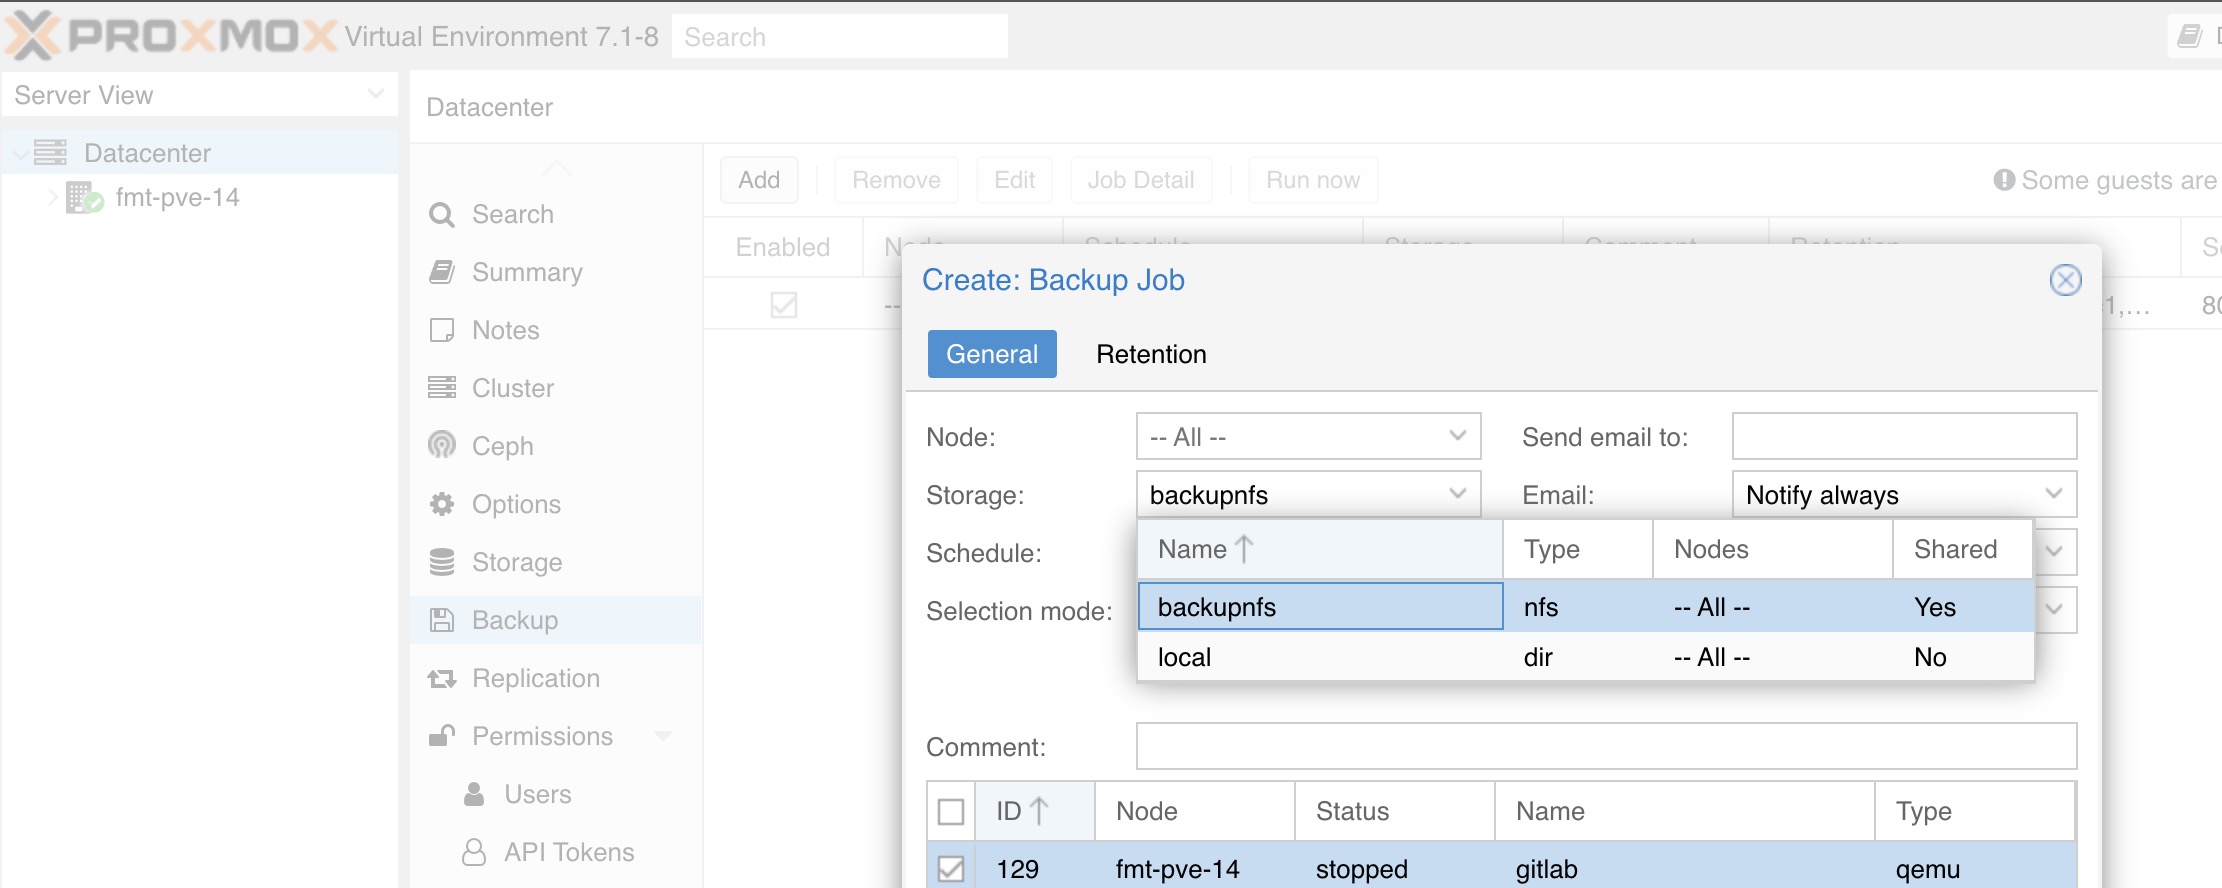Toggle the select-all checkbox in ID header
This screenshot has height=888, width=2222.
(951, 811)
